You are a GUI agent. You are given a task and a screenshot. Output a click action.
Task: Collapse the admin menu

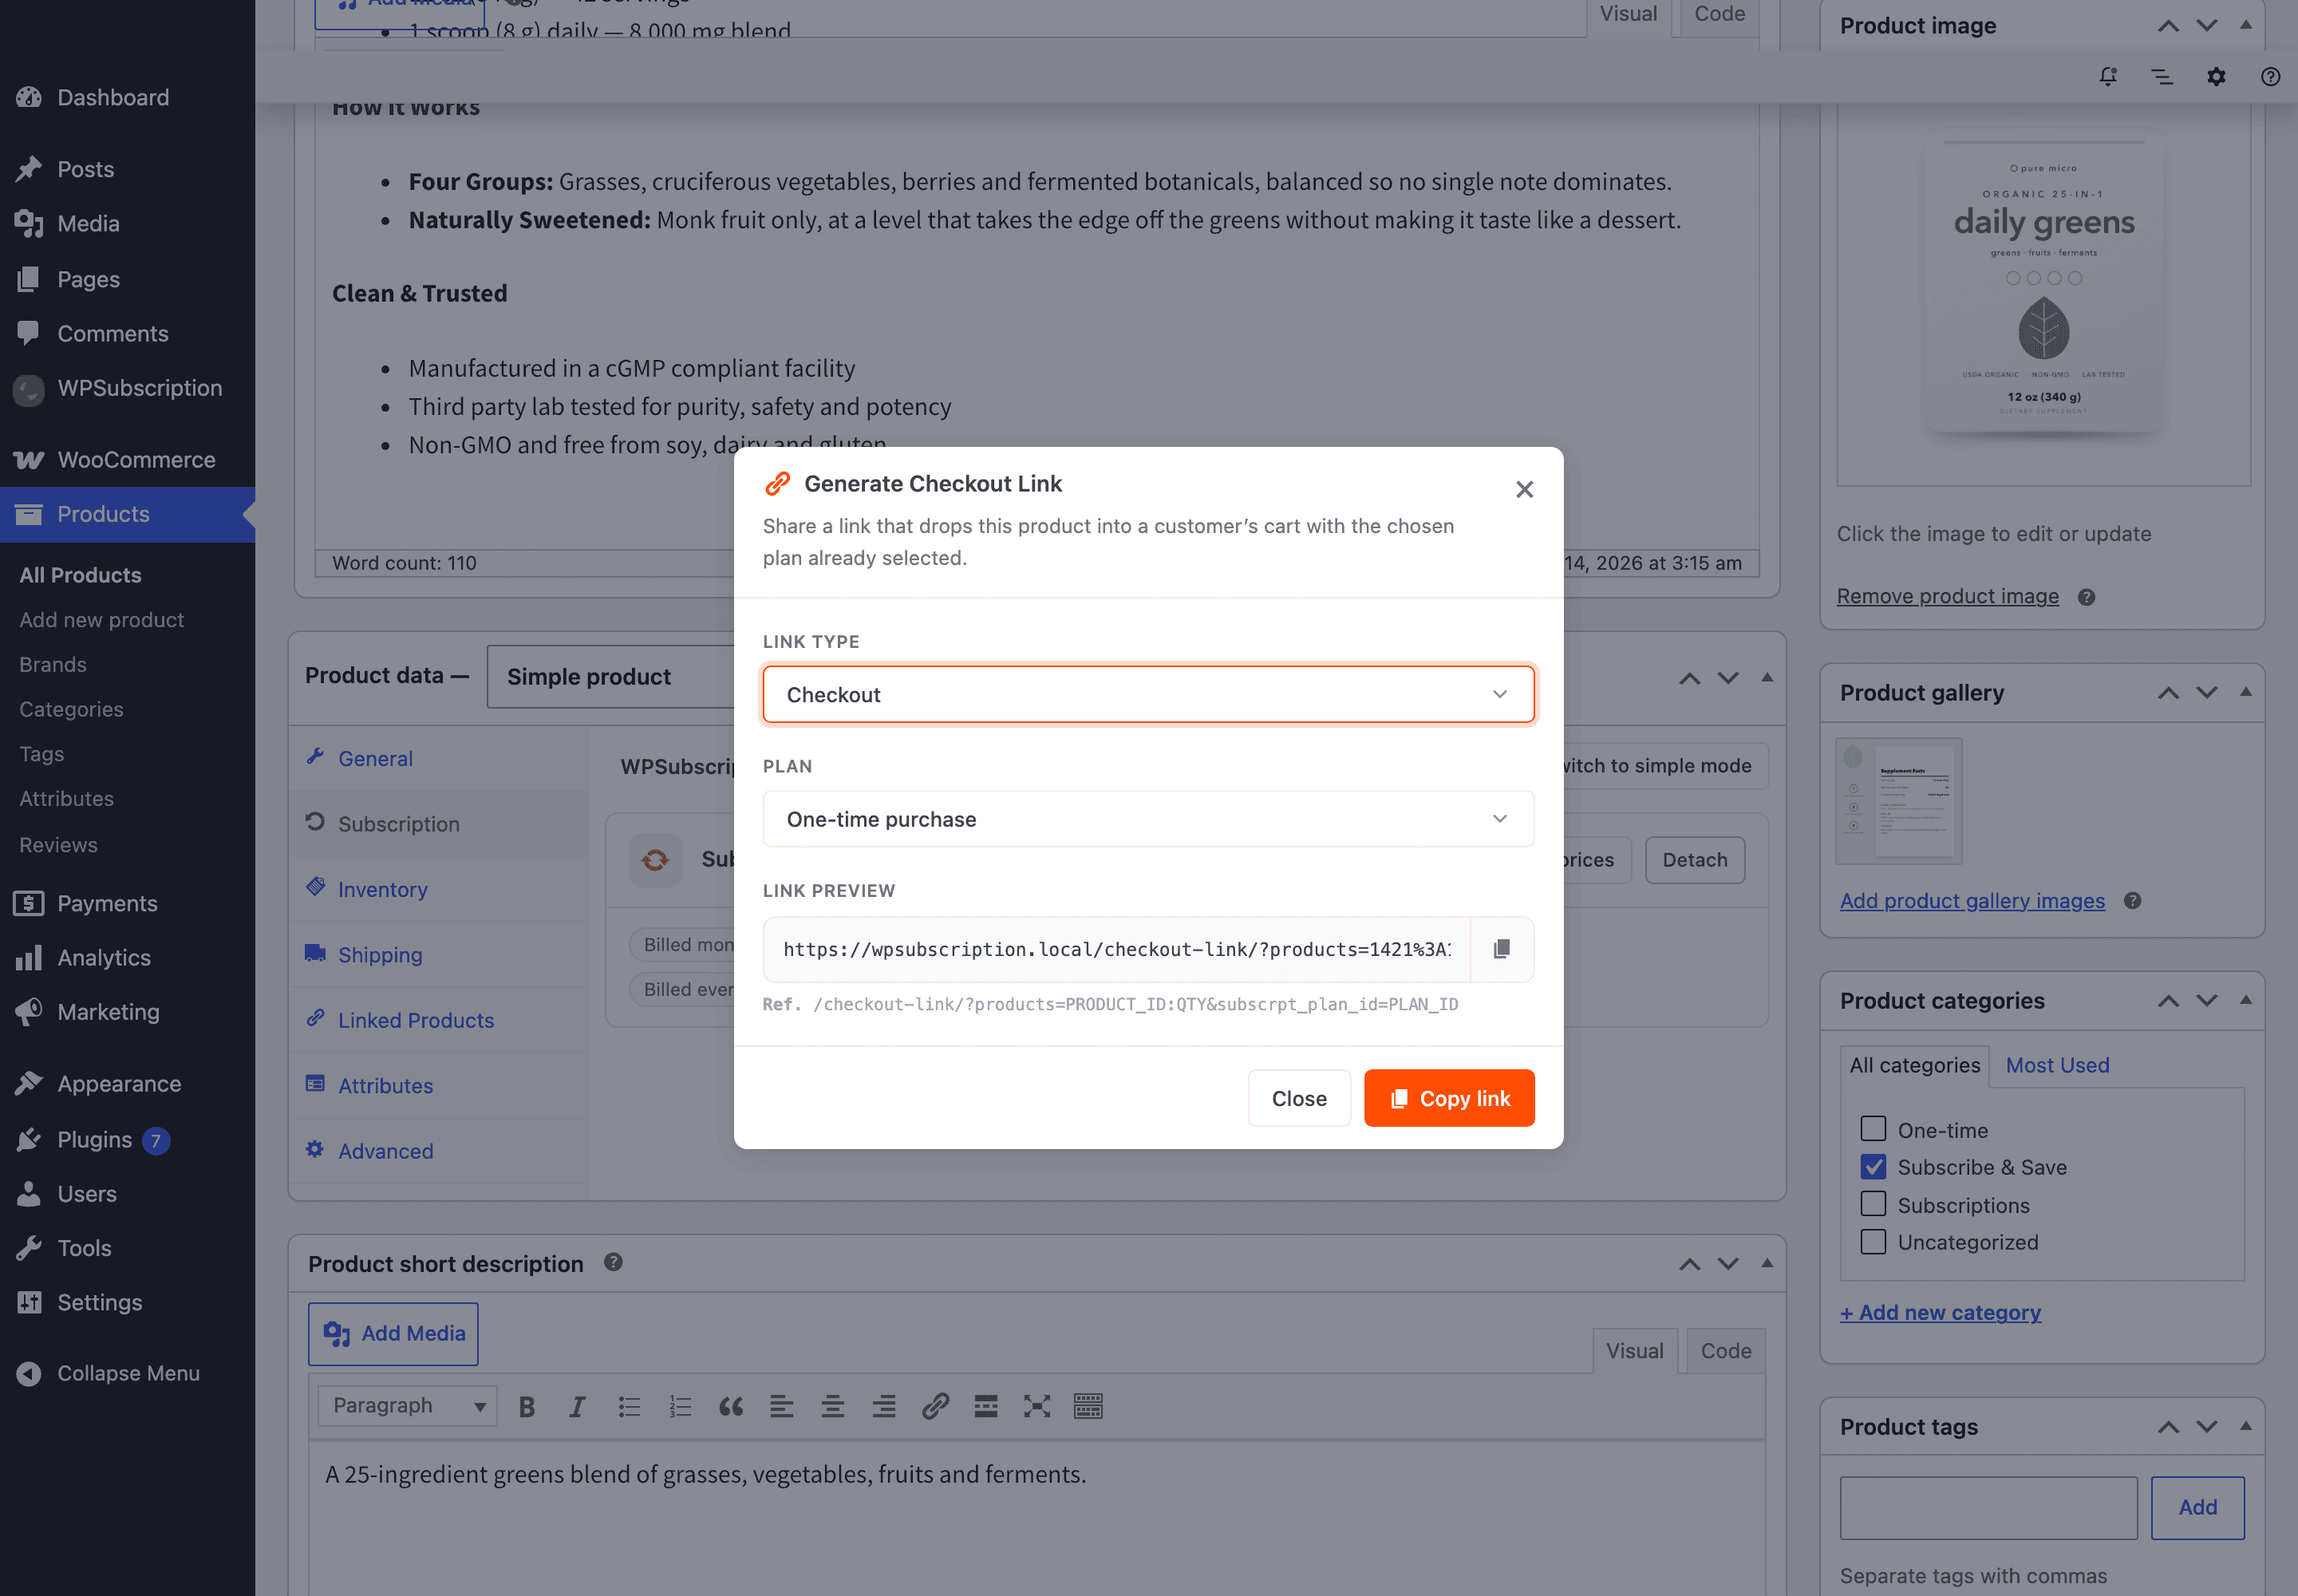(x=128, y=1373)
